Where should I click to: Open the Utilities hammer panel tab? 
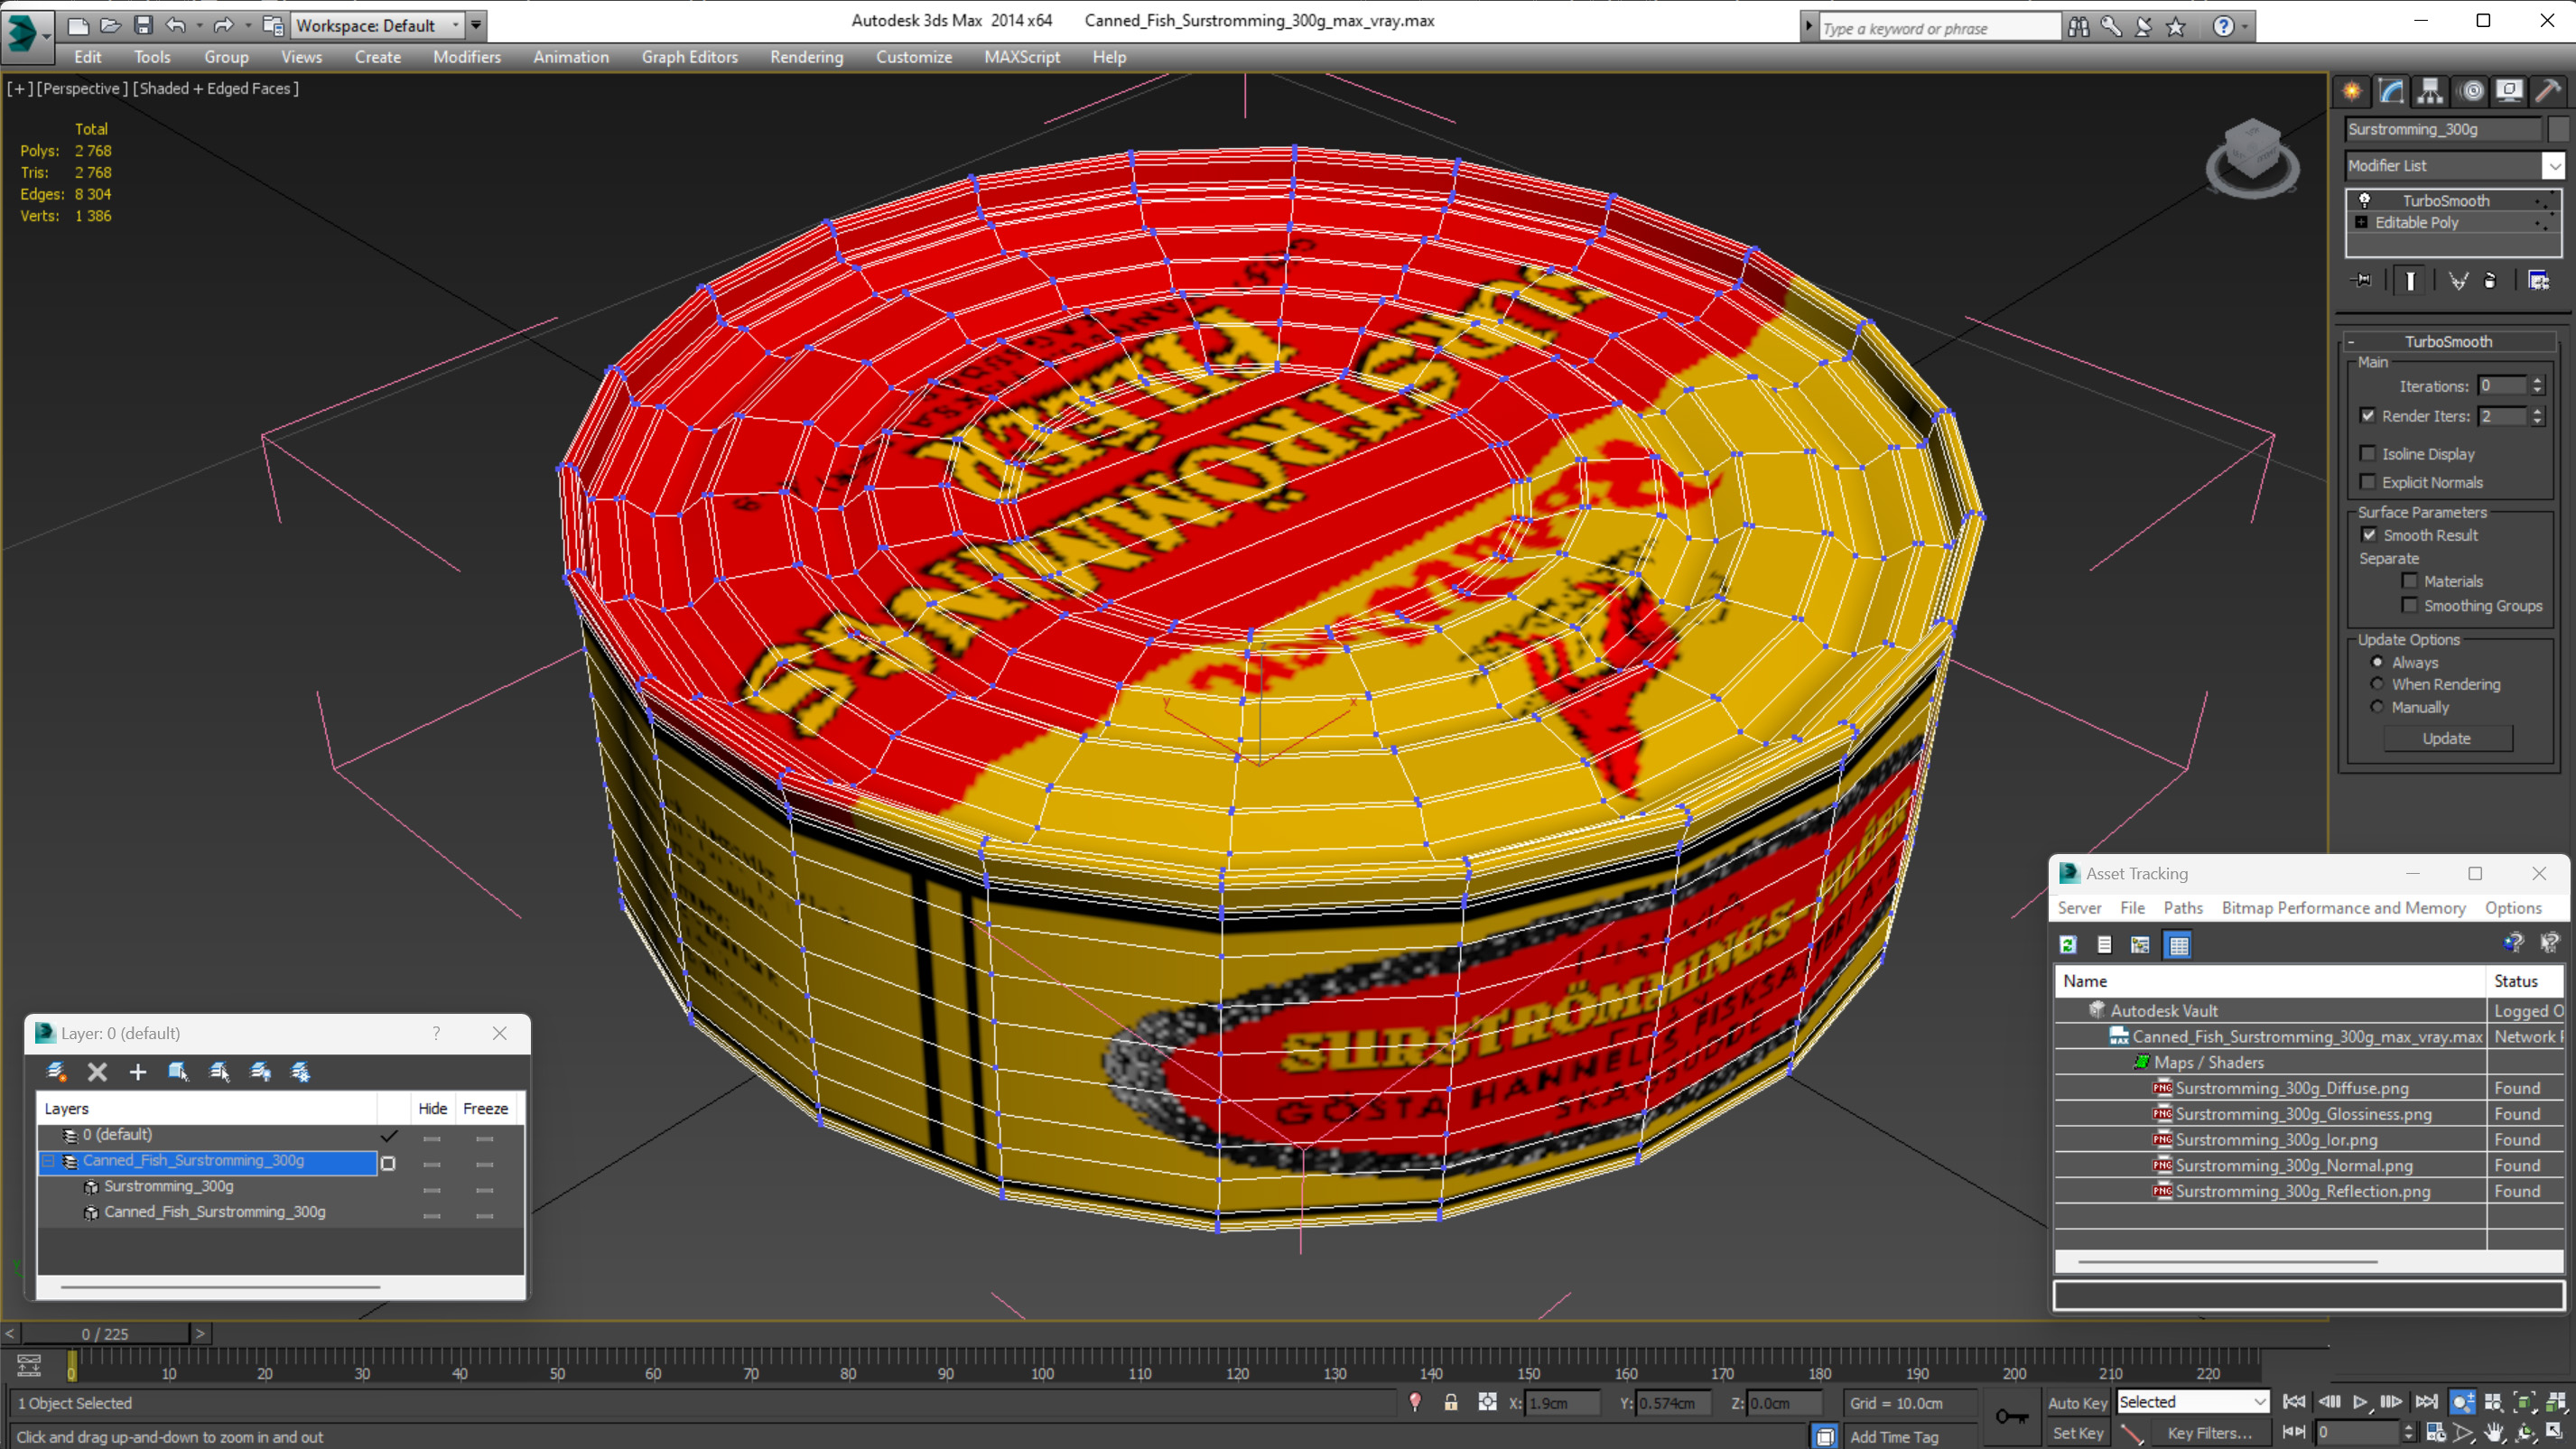(x=2549, y=91)
